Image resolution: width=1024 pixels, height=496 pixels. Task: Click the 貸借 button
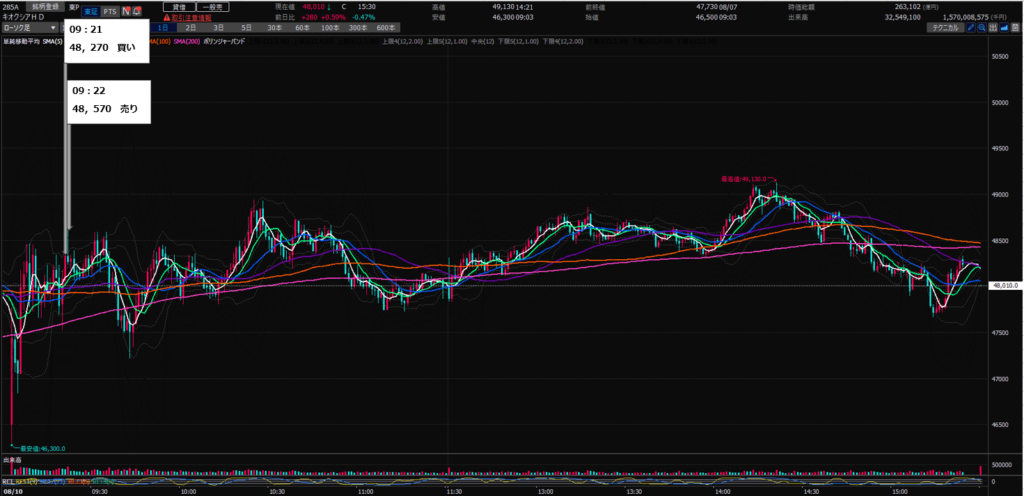178,7
